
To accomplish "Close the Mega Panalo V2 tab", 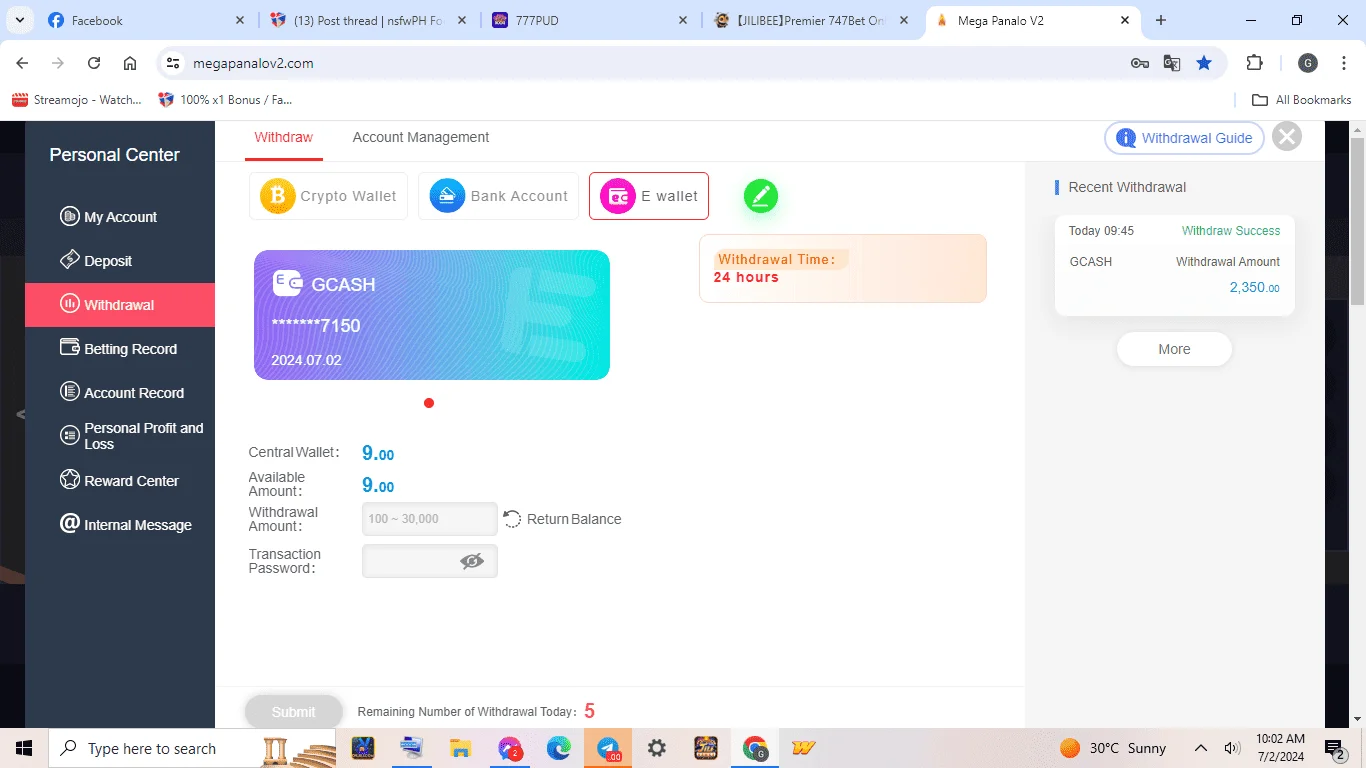I will point(1125,20).
